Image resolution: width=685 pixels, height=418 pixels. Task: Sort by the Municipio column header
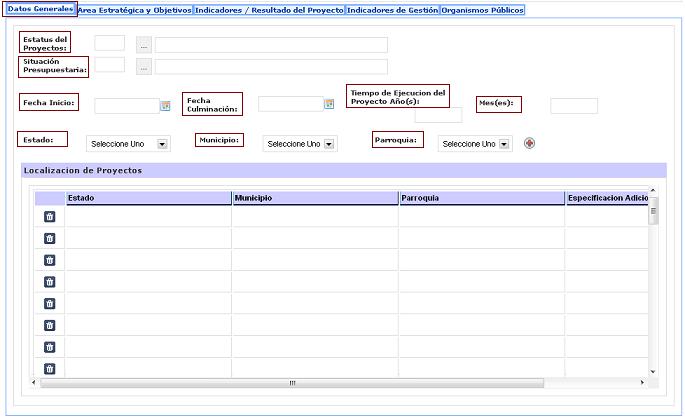[314, 198]
